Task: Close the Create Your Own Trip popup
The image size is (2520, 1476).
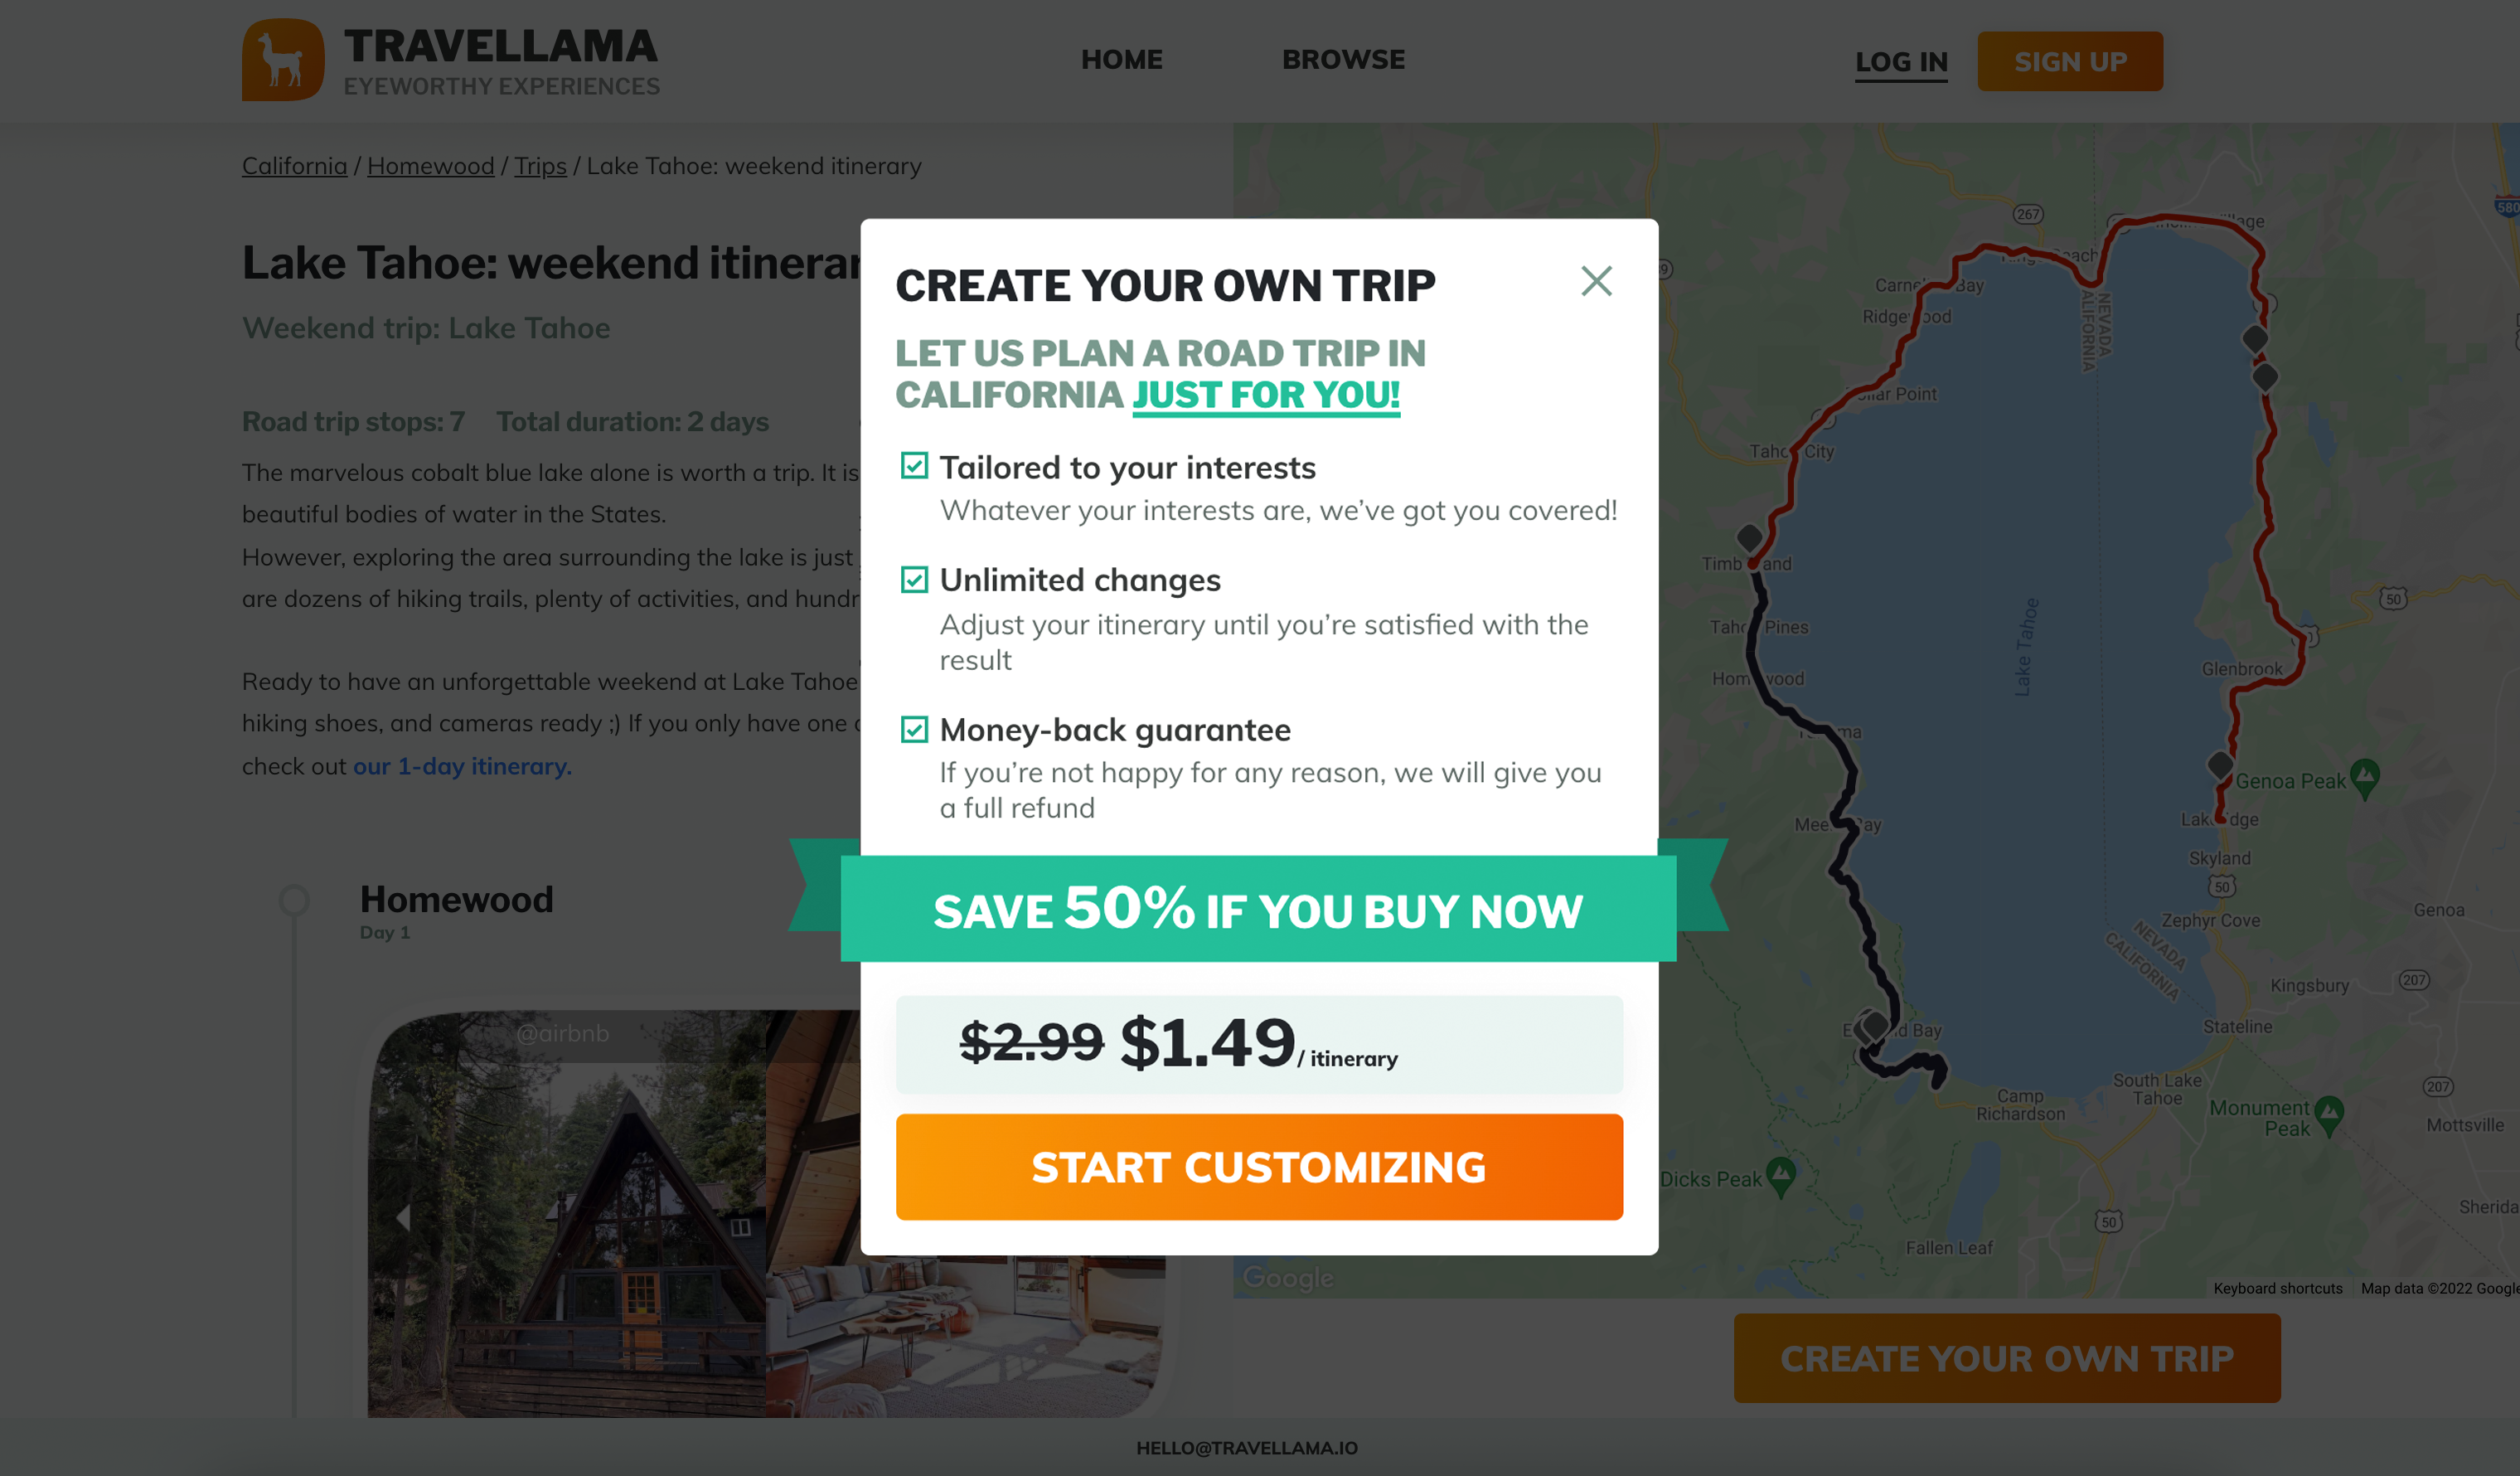Action: coord(1596,281)
